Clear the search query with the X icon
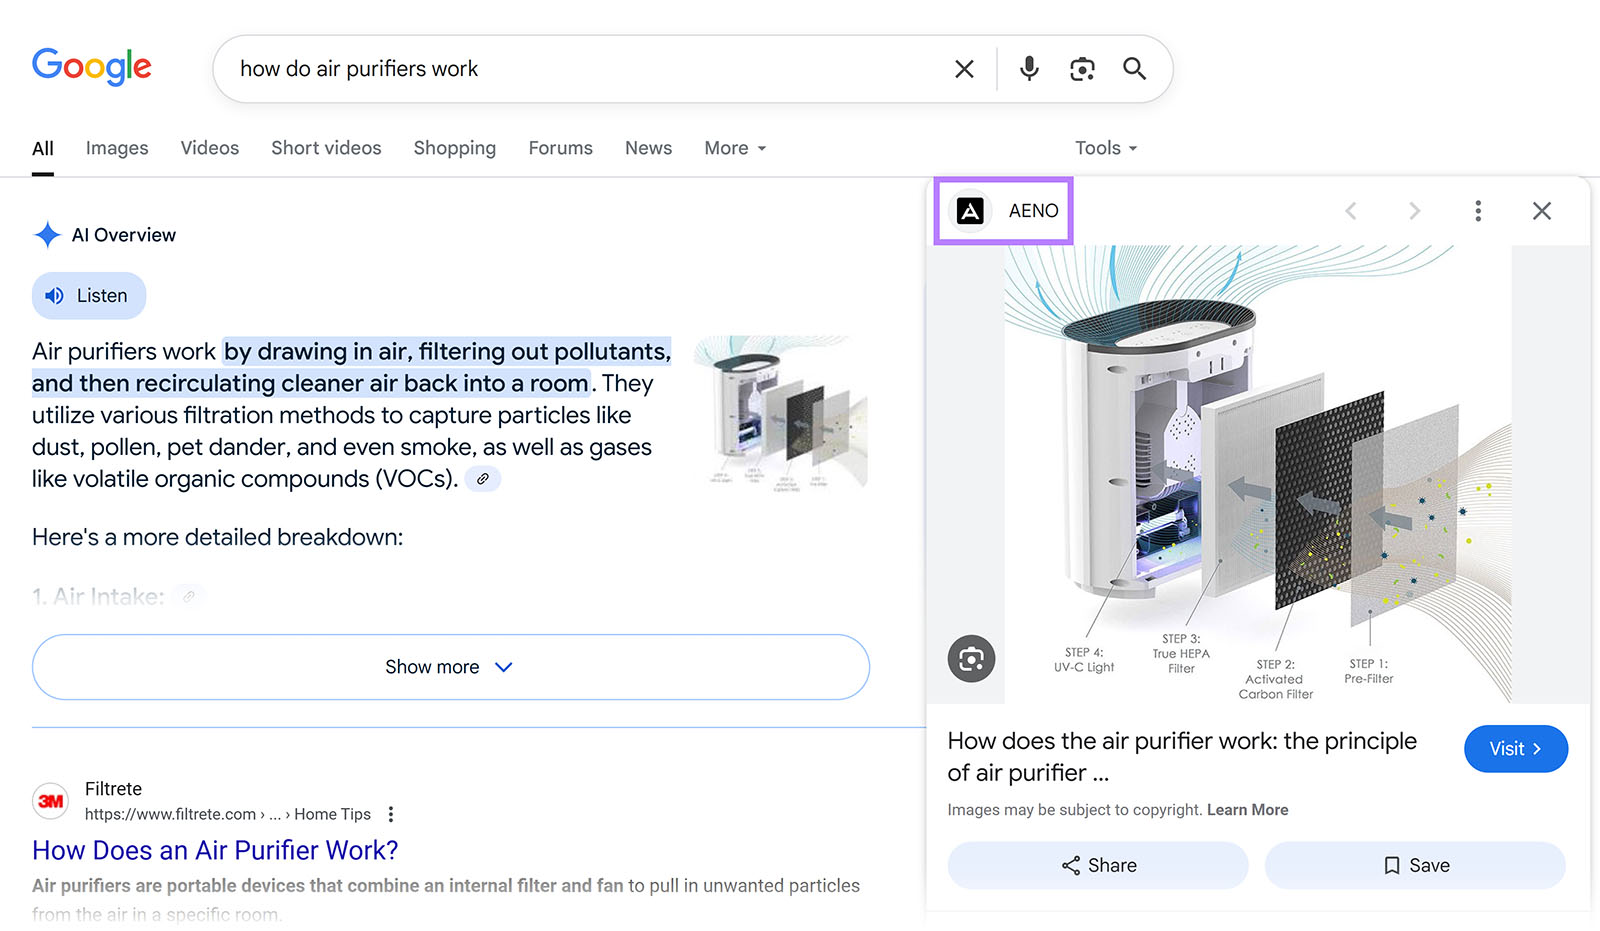The image size is (1600, 931). (963, 68)
